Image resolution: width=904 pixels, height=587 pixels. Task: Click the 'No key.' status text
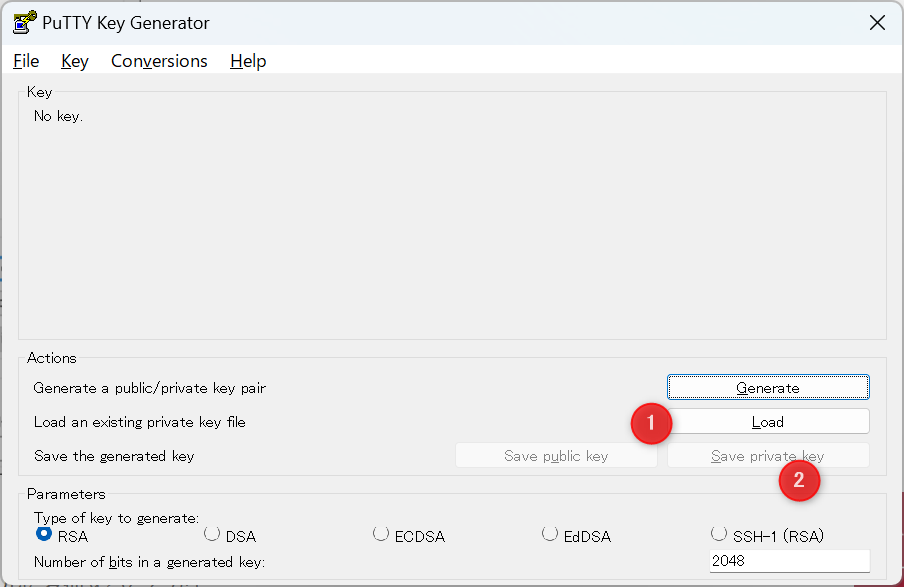[x=58, y=116]
